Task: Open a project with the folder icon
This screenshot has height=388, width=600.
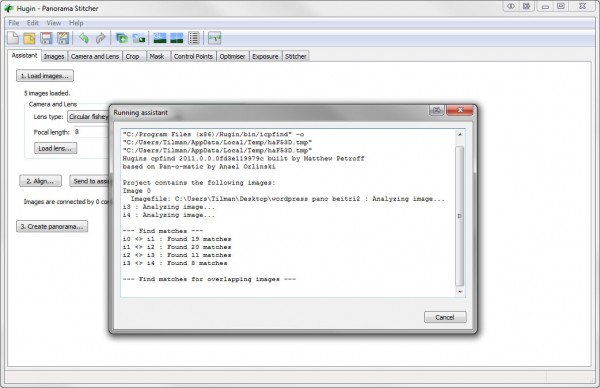Action: 29,38
